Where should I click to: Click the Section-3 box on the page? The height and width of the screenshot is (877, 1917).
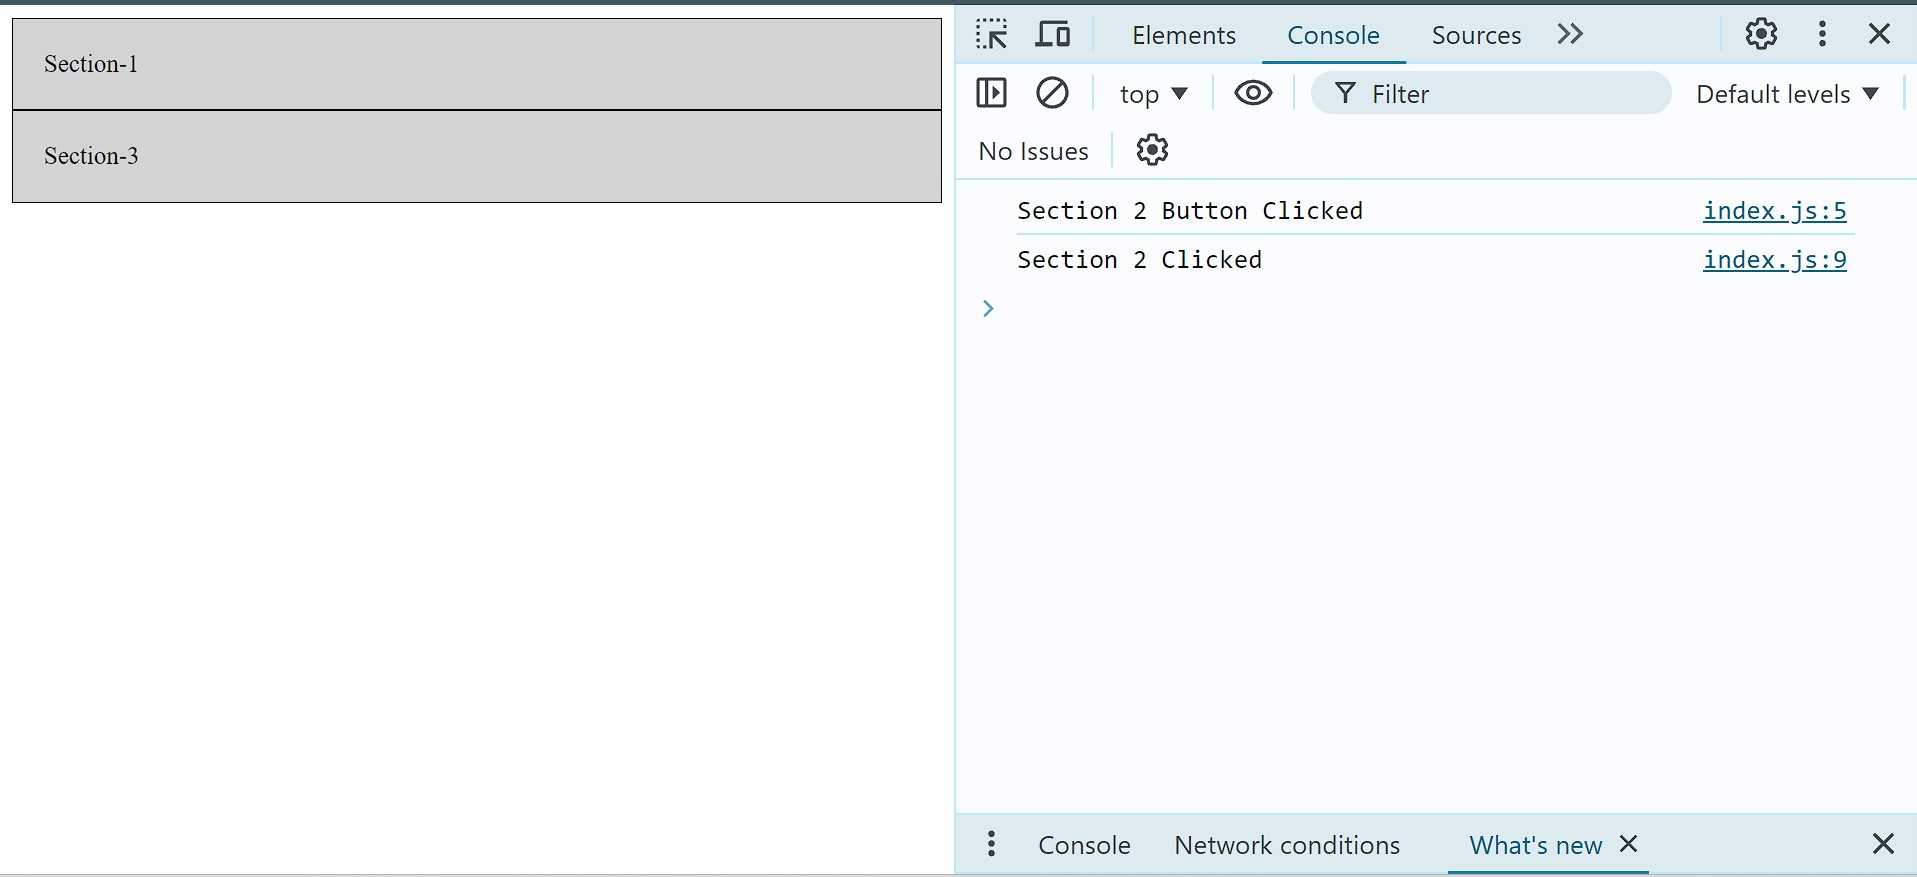click(477, 156)
